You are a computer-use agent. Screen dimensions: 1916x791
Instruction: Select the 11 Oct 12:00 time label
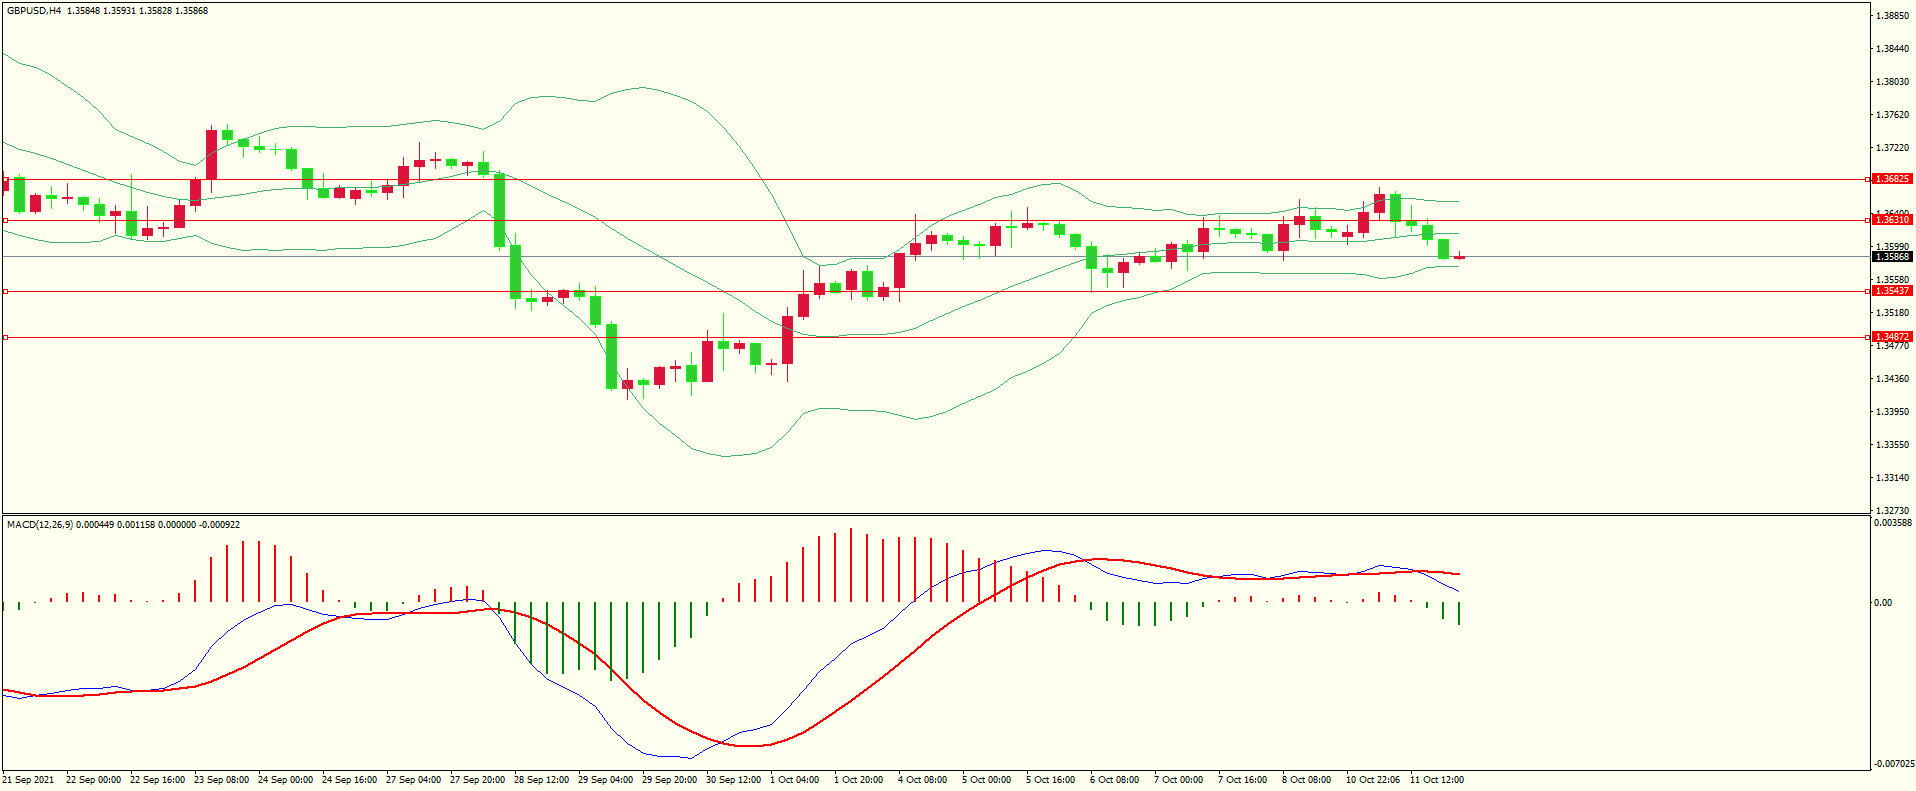click(x=1436, y=780)
